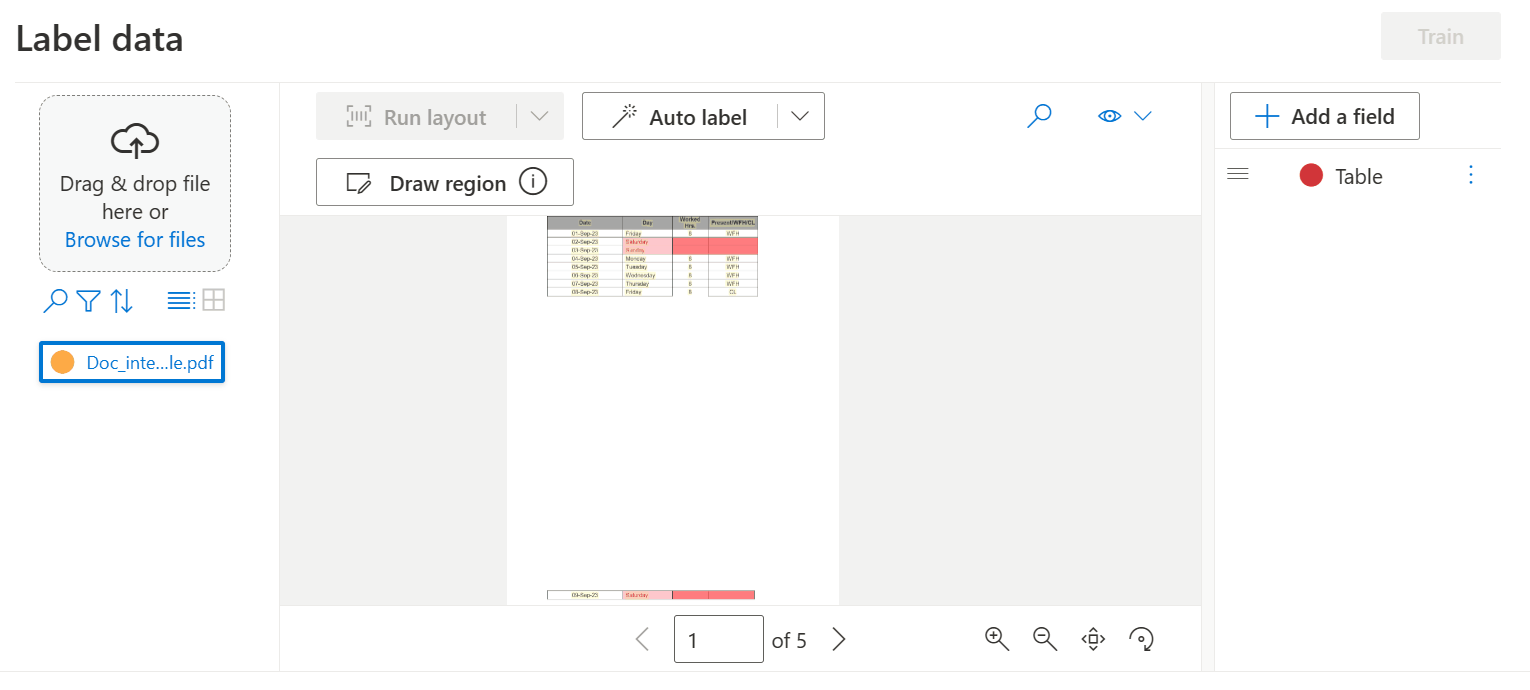This screenshot has height=690, width=1530.
Task: Click the cloud upload icon
Action: [x=135, y=141]
